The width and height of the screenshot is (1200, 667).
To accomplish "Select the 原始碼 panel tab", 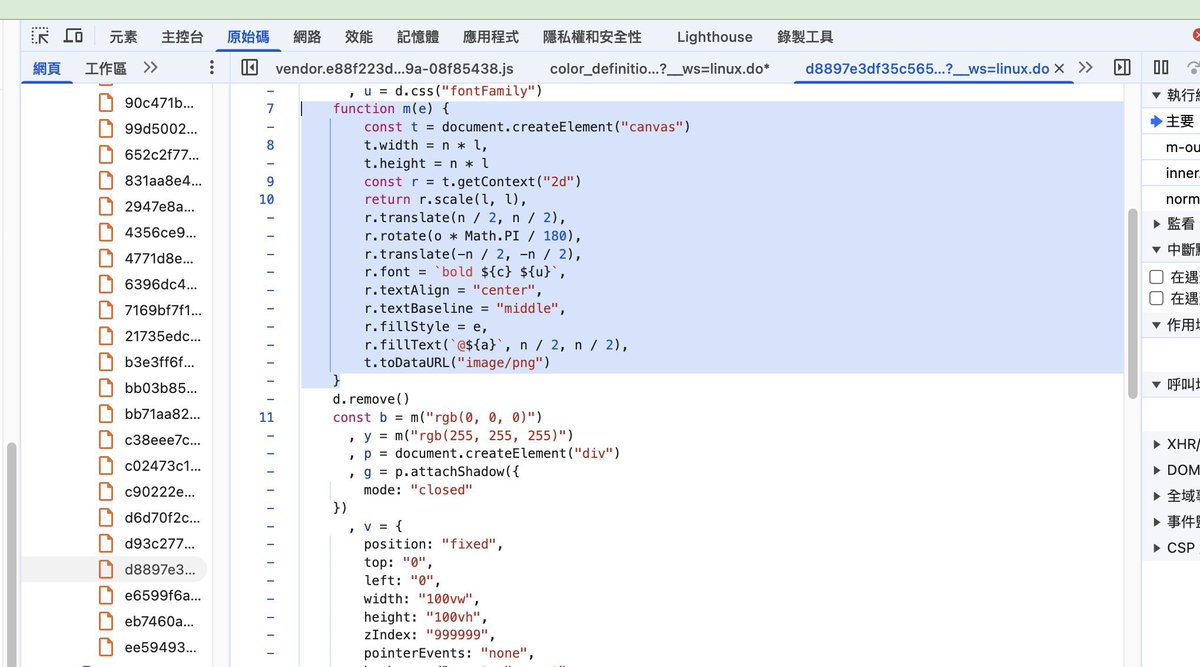I will pos(248,37).
